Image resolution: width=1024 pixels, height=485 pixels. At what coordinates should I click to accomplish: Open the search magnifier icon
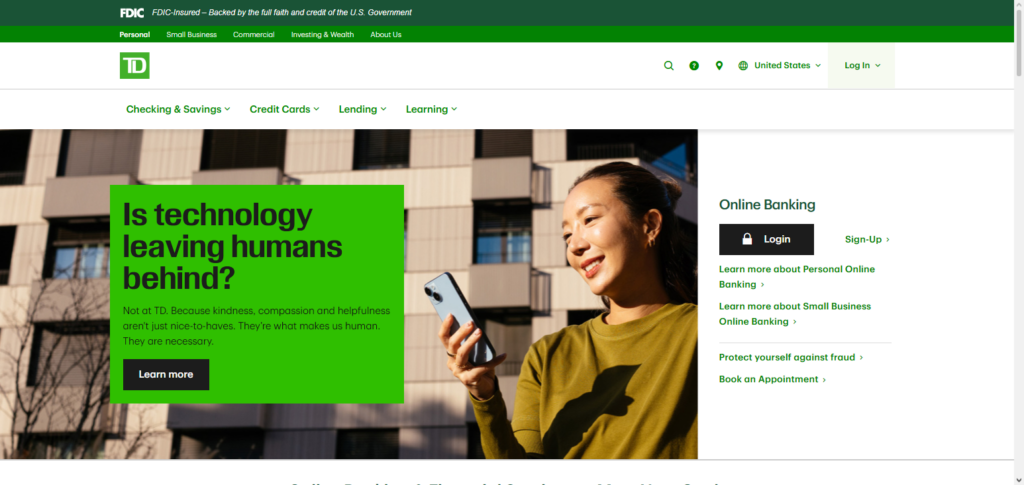[x=669, y=65]
